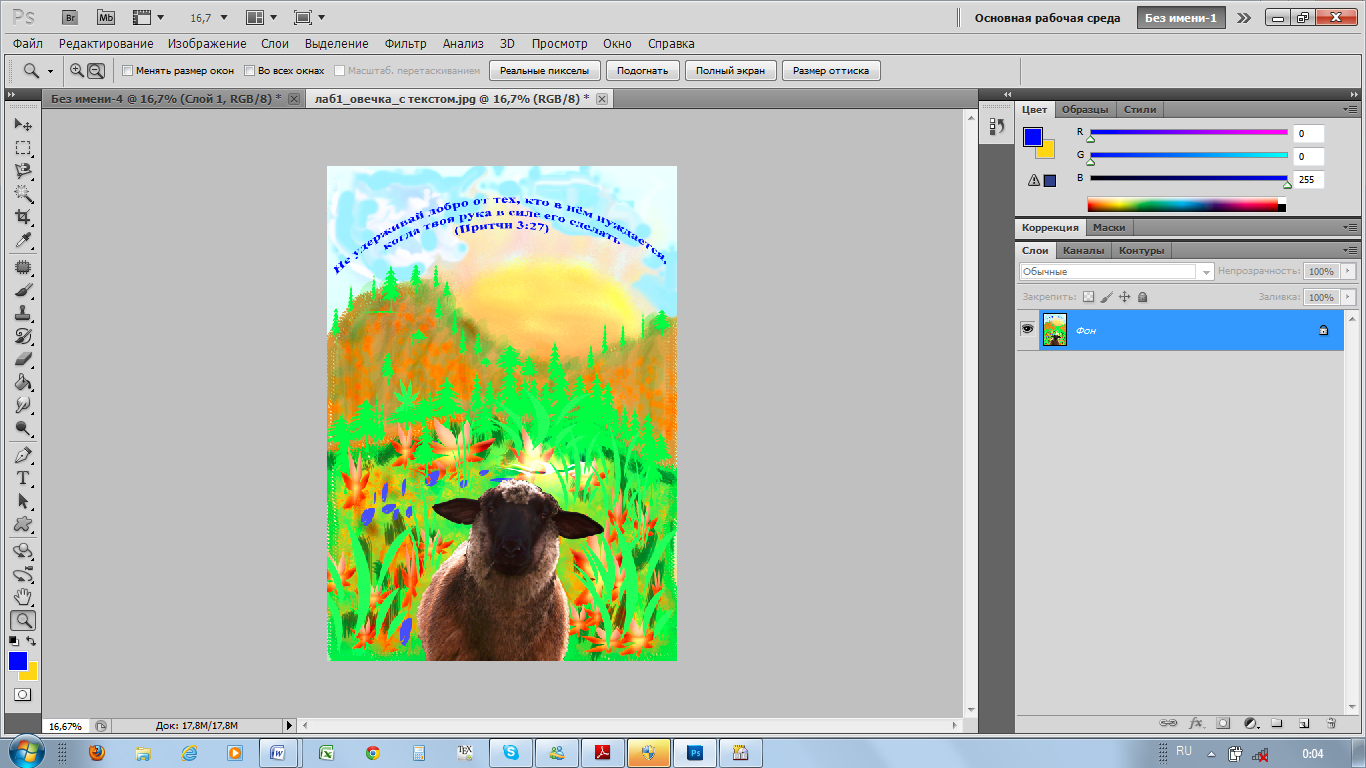Screen dimensions: 1366x768
Task: Click the 'Реальные пикселы' button
Action: (546, 70)
